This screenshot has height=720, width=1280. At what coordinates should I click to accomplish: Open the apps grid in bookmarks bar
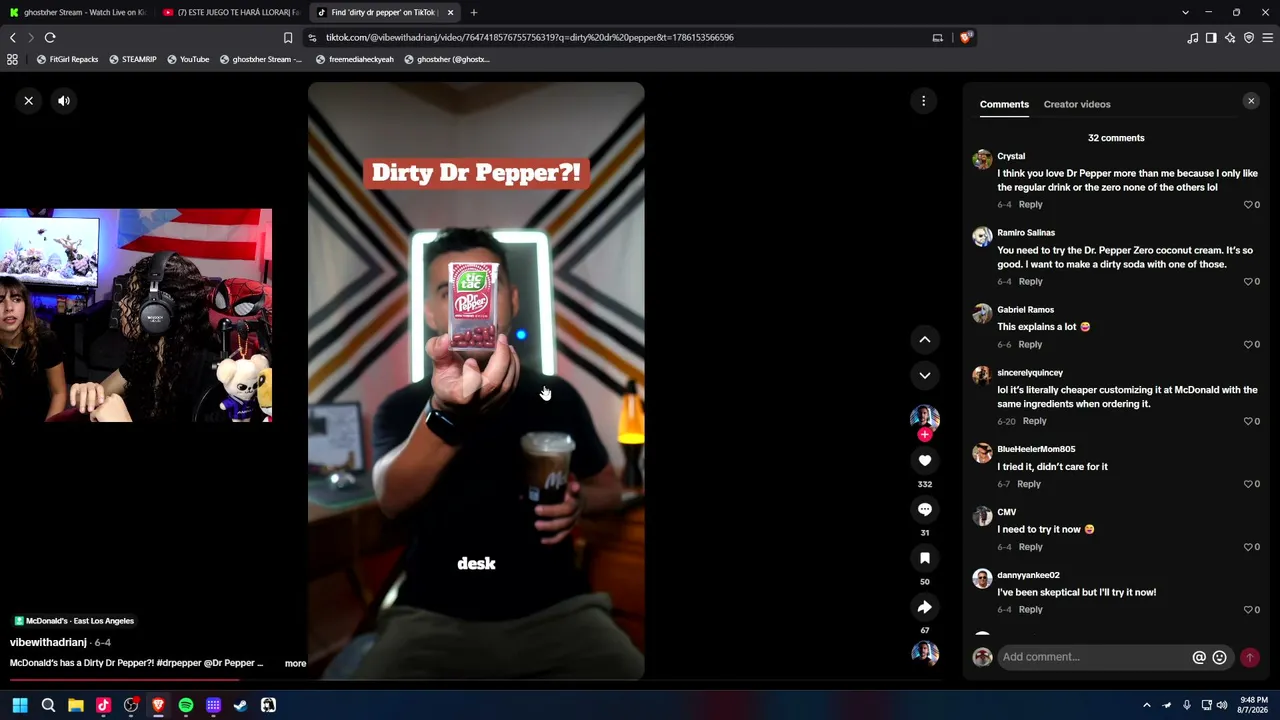[12, 60]
